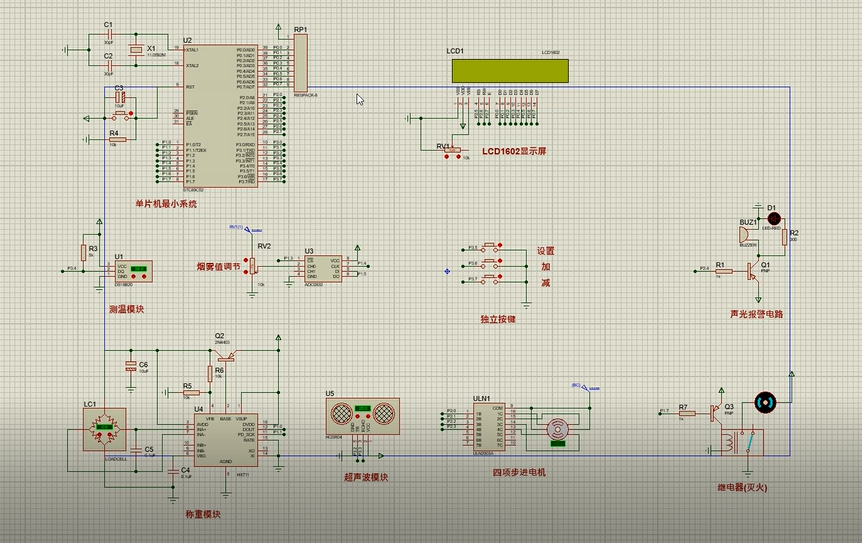Select the U2 microcontroller chip
Image resolution: width=862 pixels, height=543 pixels.
point(218,115)
